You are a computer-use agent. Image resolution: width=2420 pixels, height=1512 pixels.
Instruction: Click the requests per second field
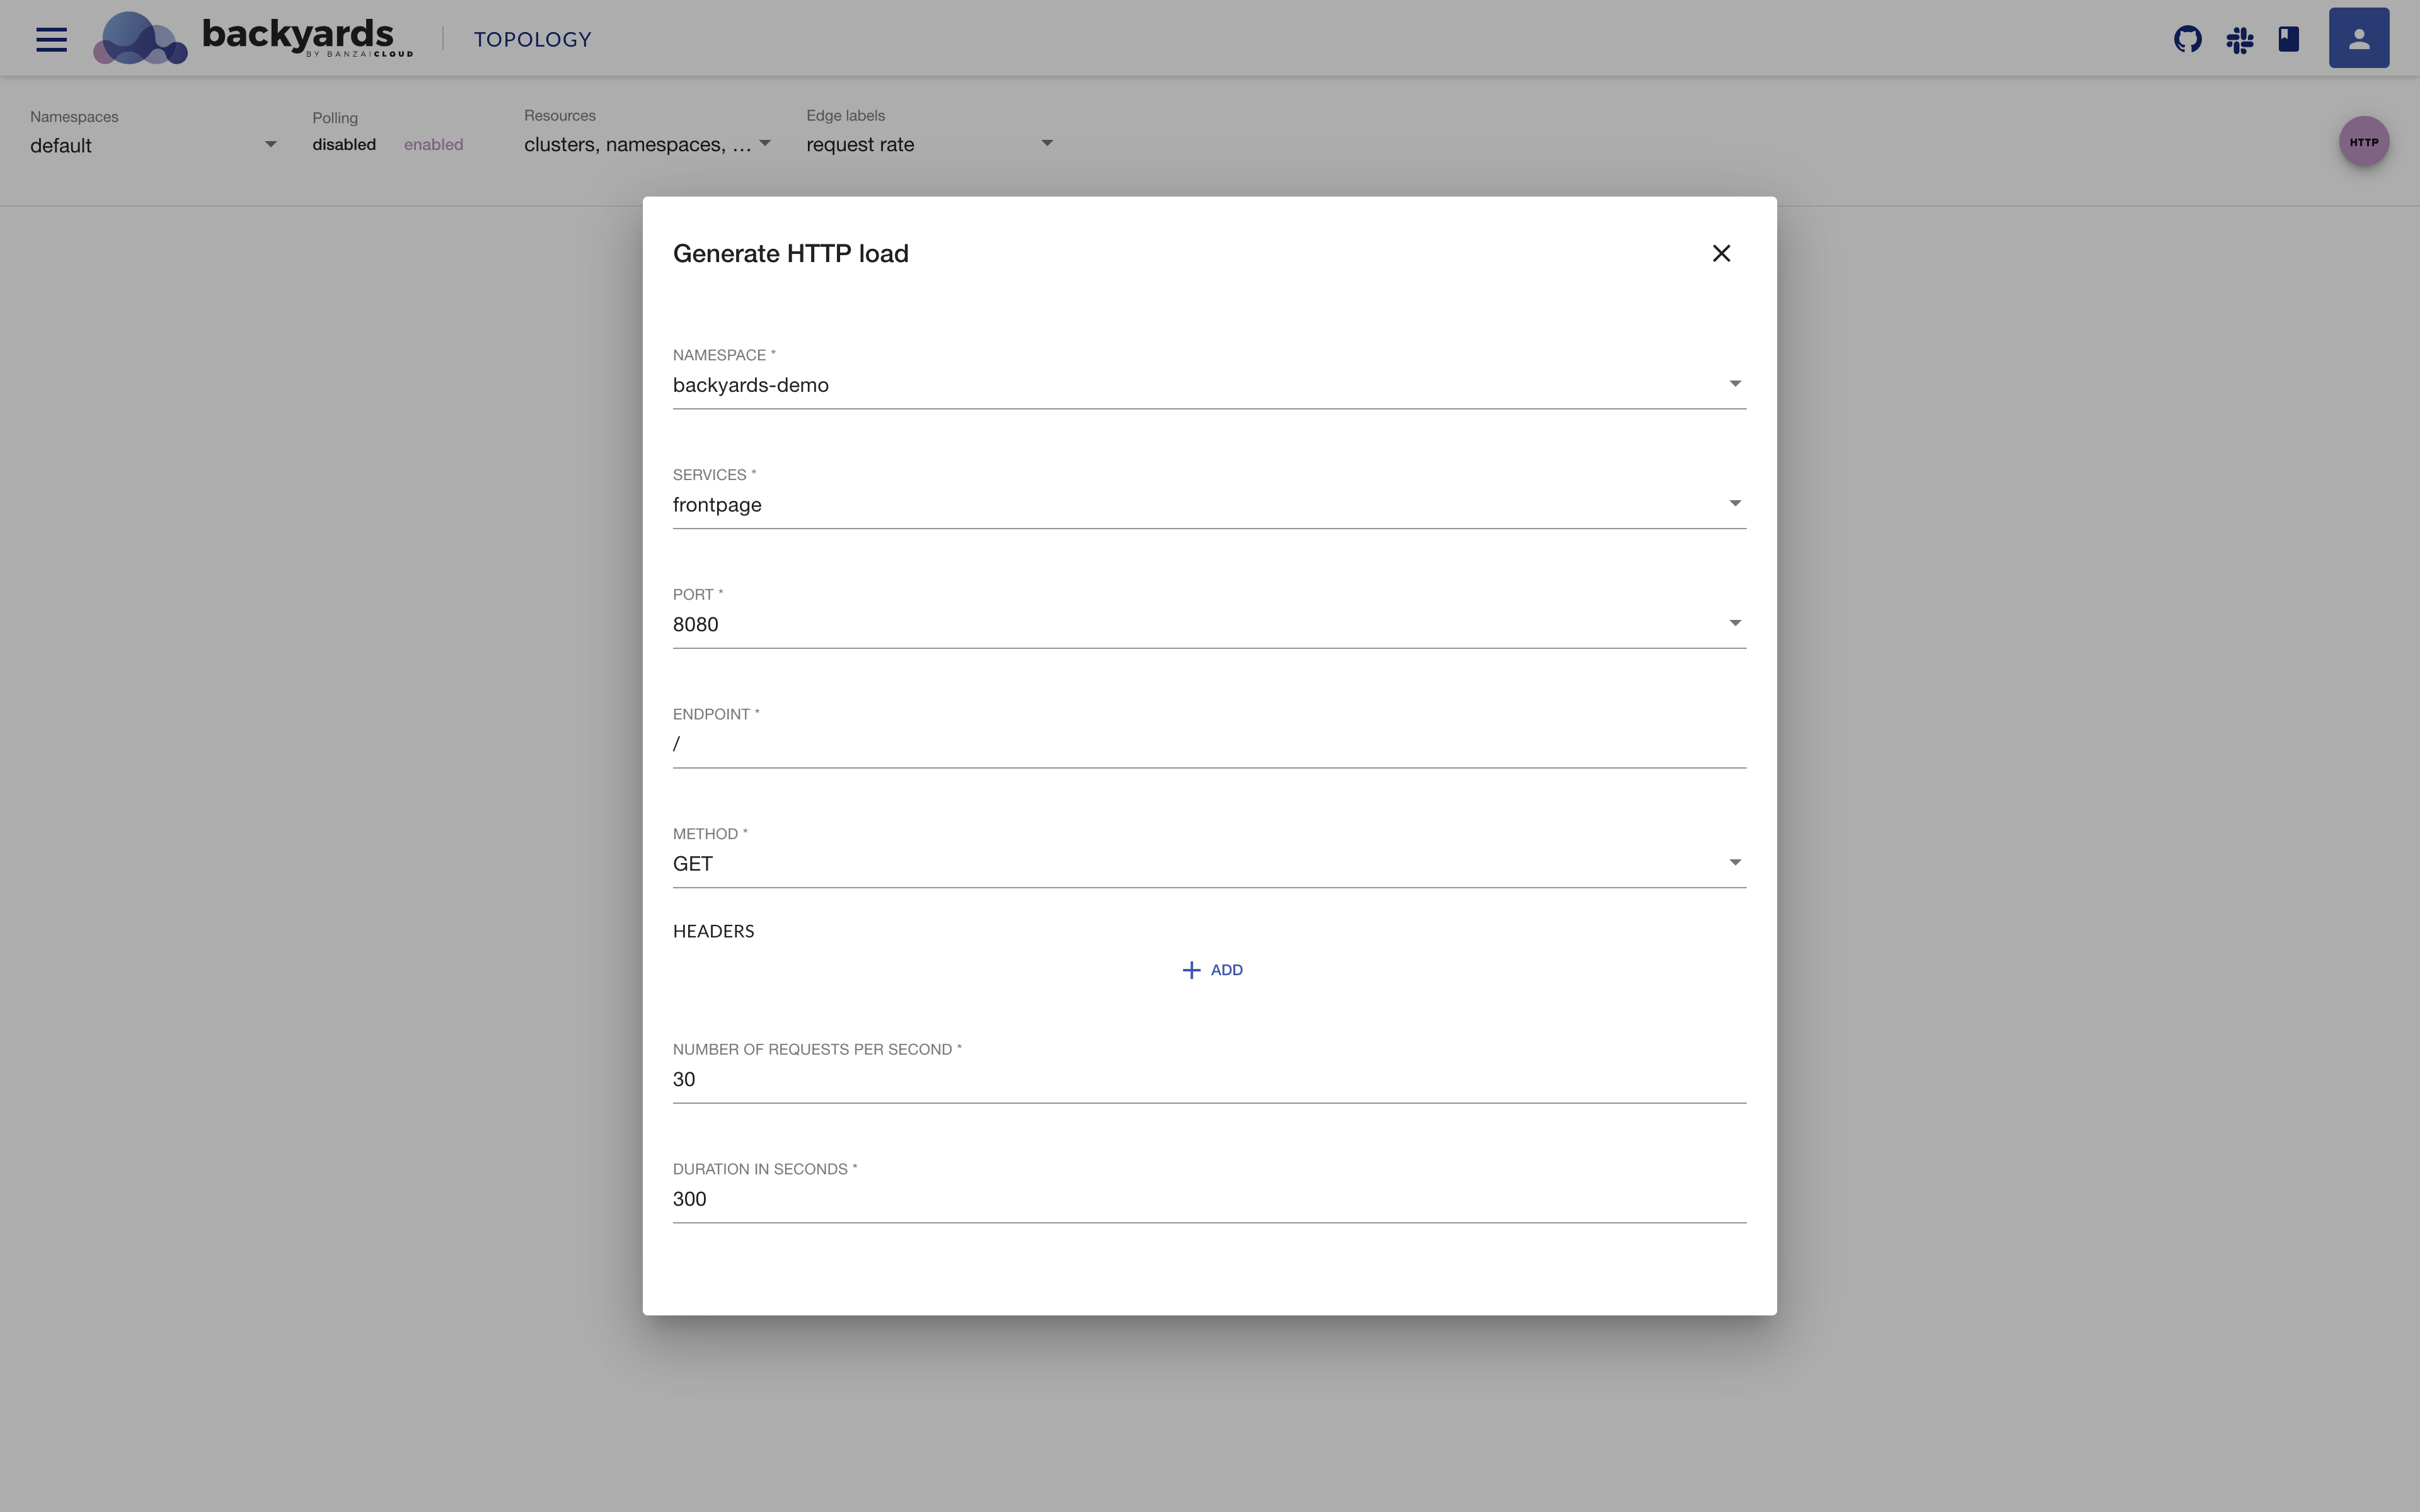coord(1209,1080)
